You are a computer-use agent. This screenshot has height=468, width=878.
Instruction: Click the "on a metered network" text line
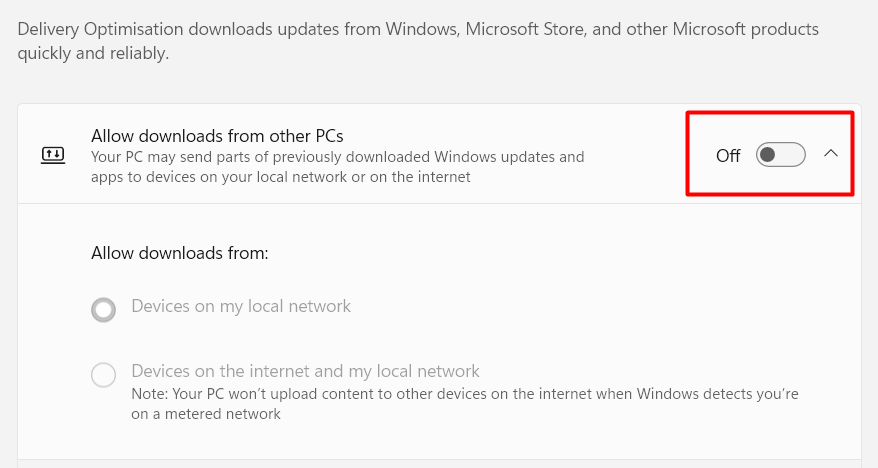206,414
